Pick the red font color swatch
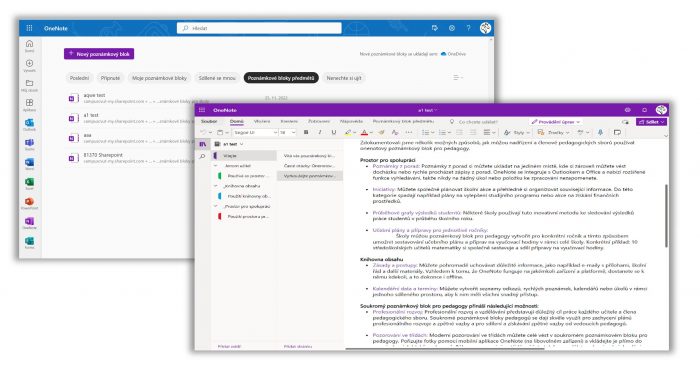700x367 pixels. (364, 133)
